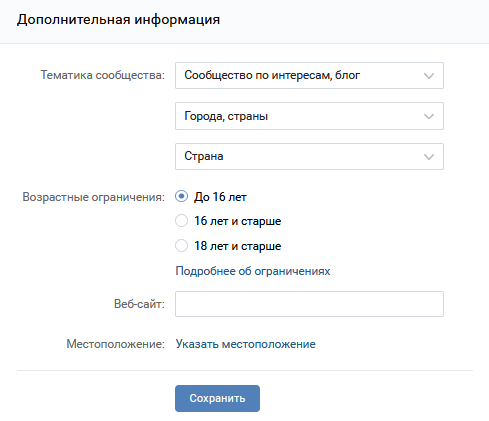Click the 'Местоположение:' field label
The image size is (489, 421).
point(116,344)
